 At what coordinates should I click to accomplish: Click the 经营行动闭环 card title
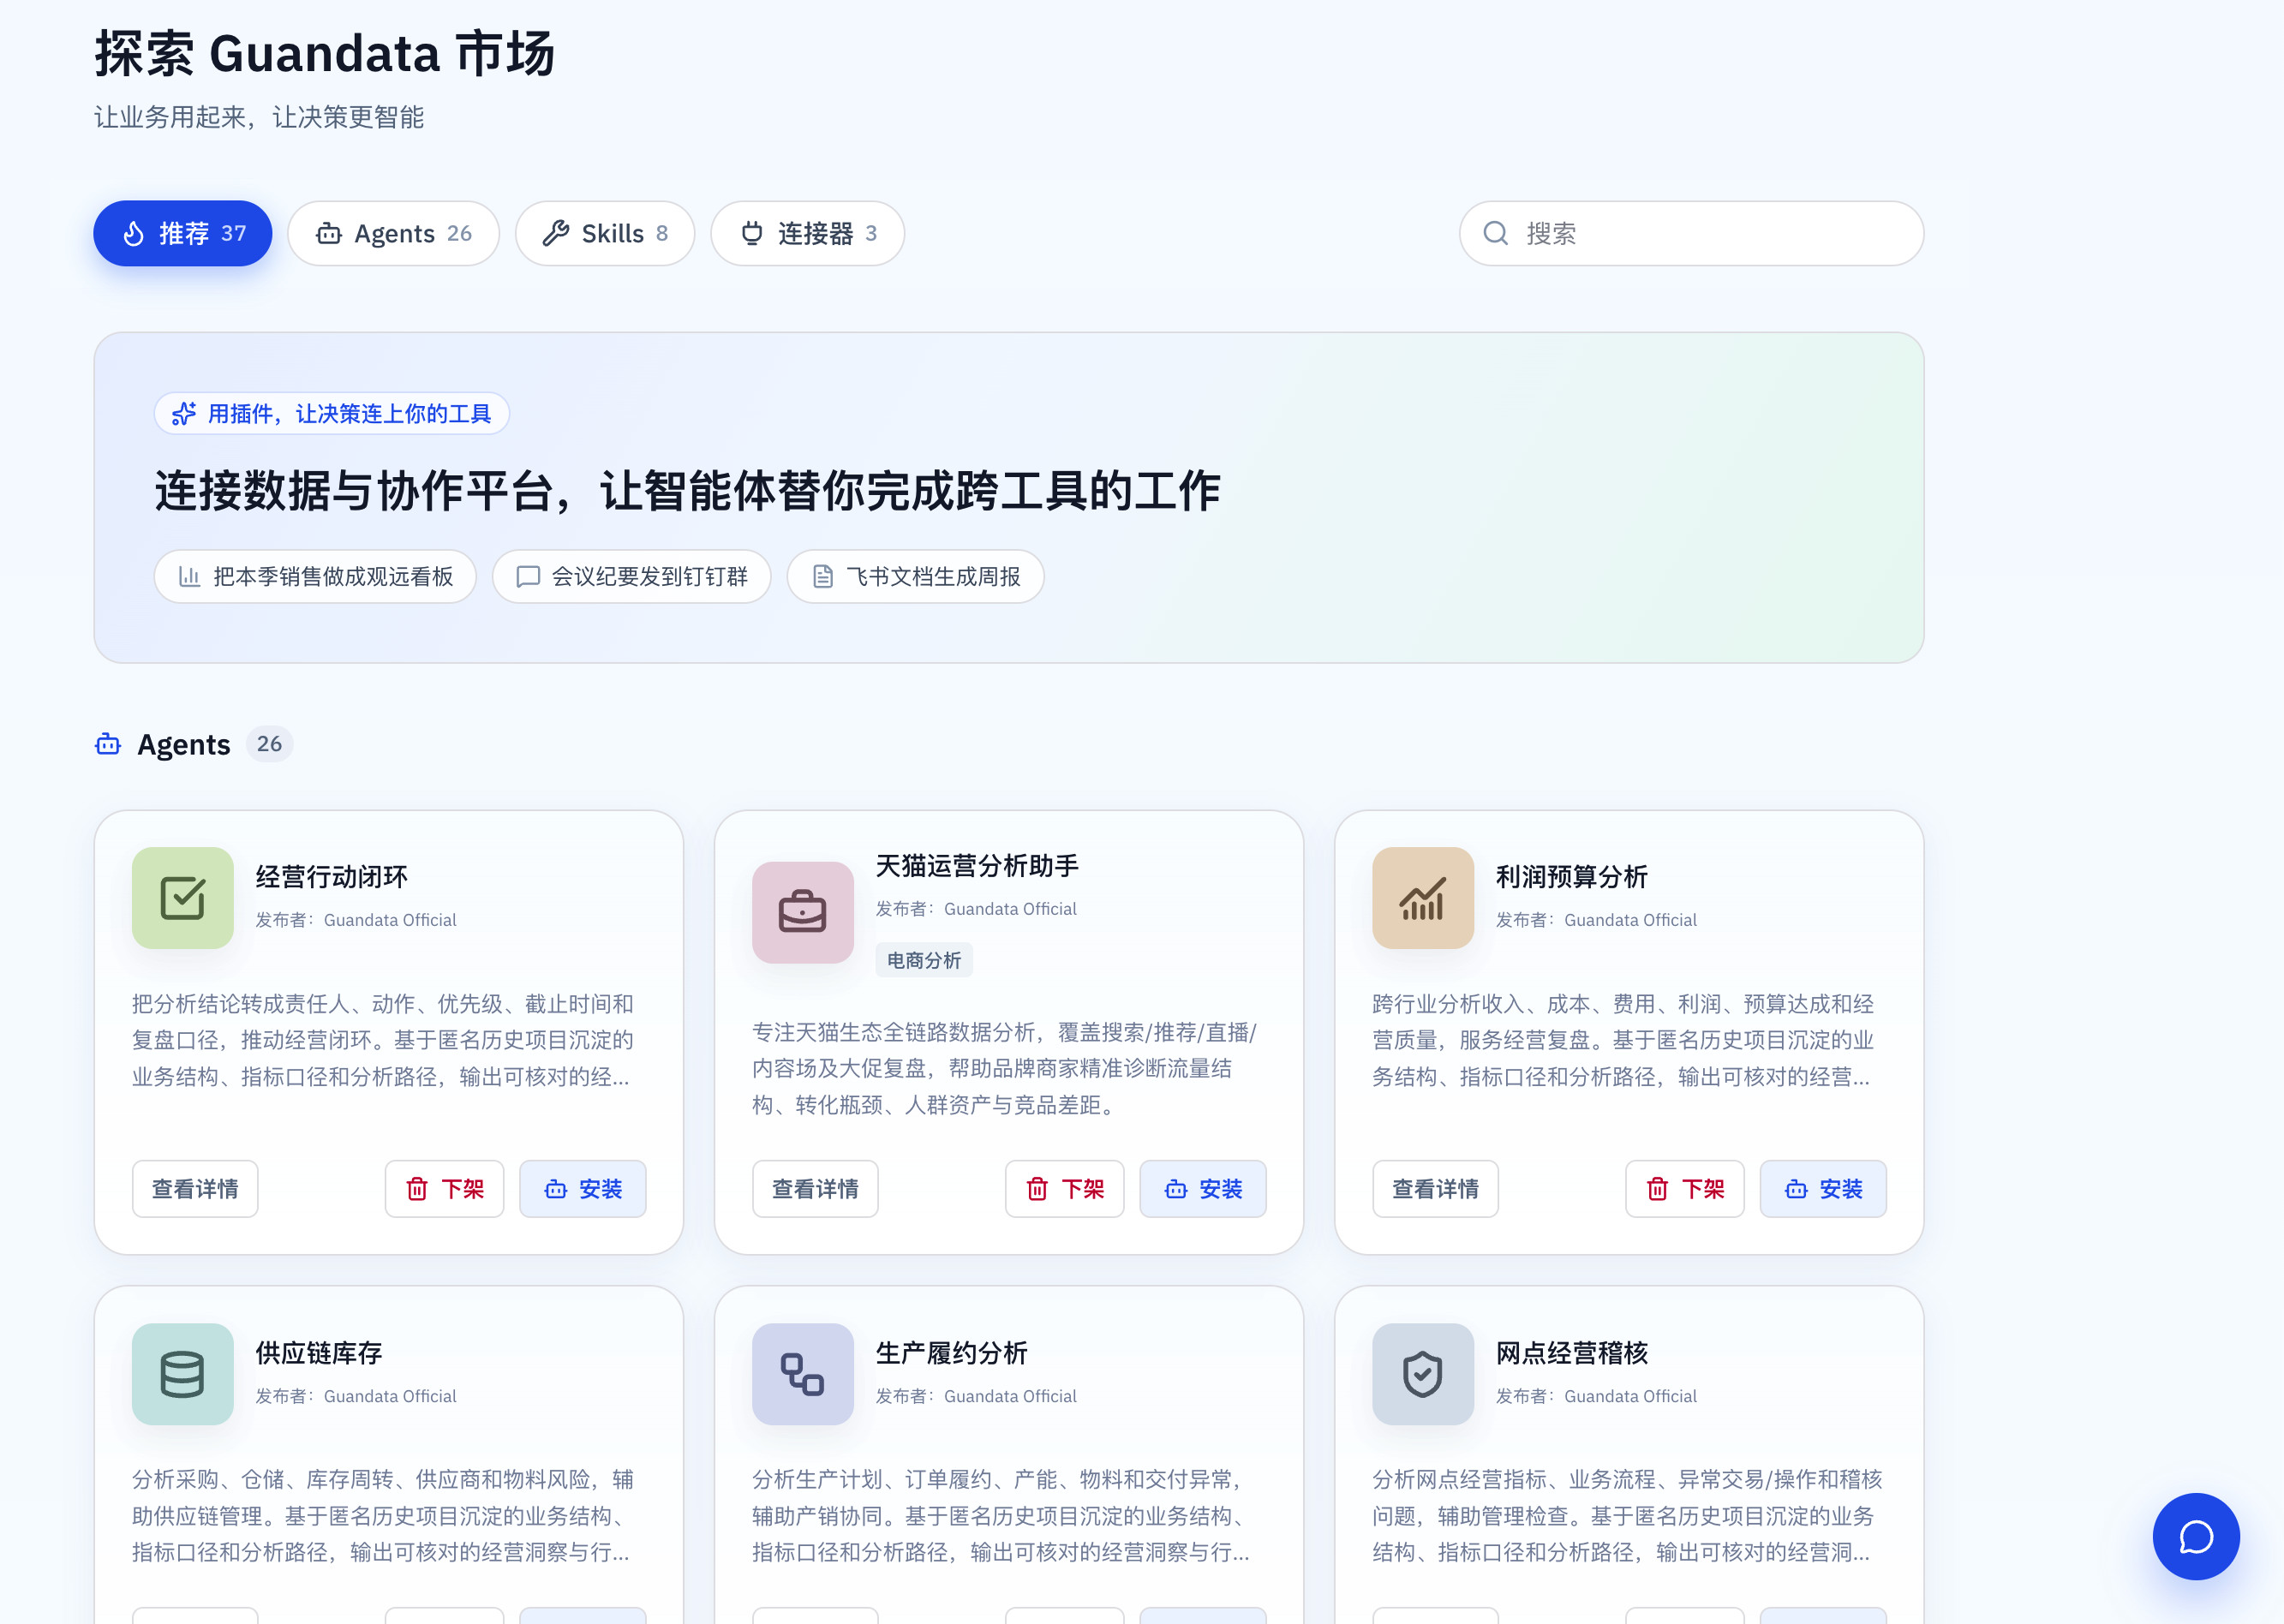tap(332, 877)
